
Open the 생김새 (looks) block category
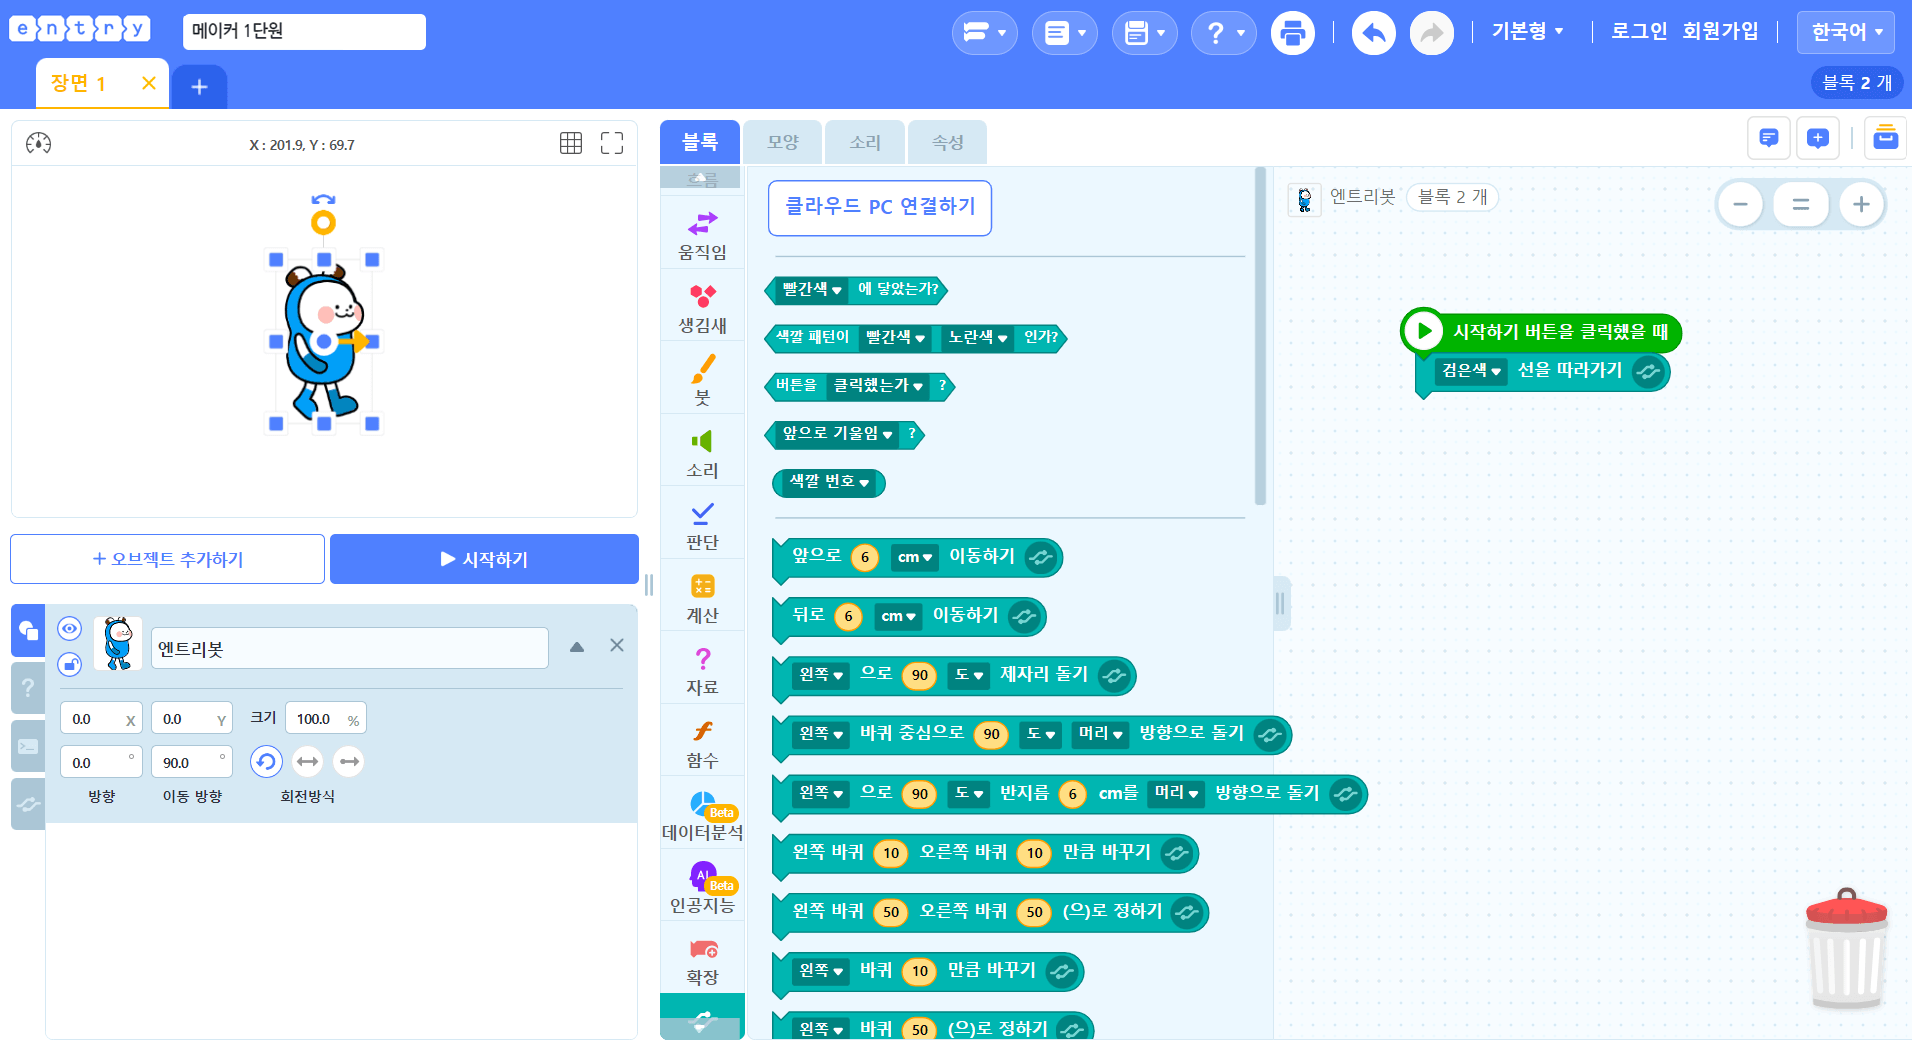702,307
